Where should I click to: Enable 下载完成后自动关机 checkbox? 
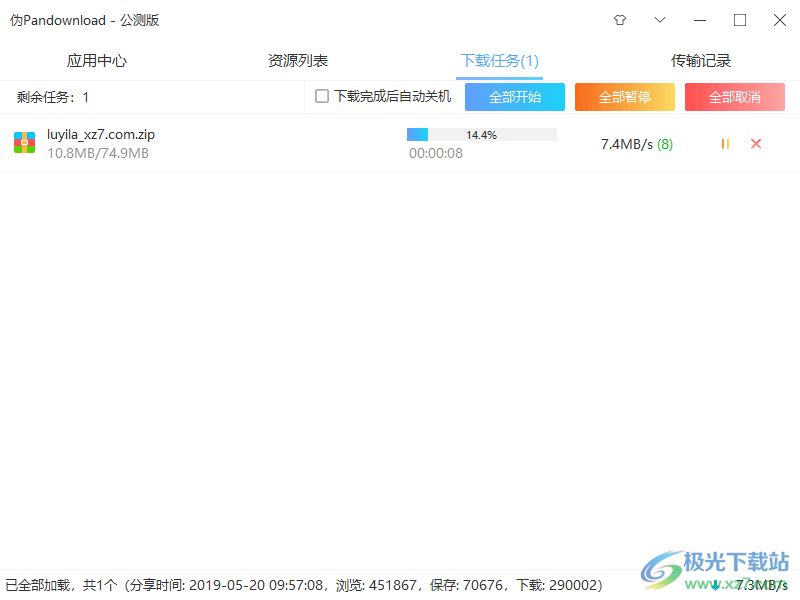tap(322, 97)
